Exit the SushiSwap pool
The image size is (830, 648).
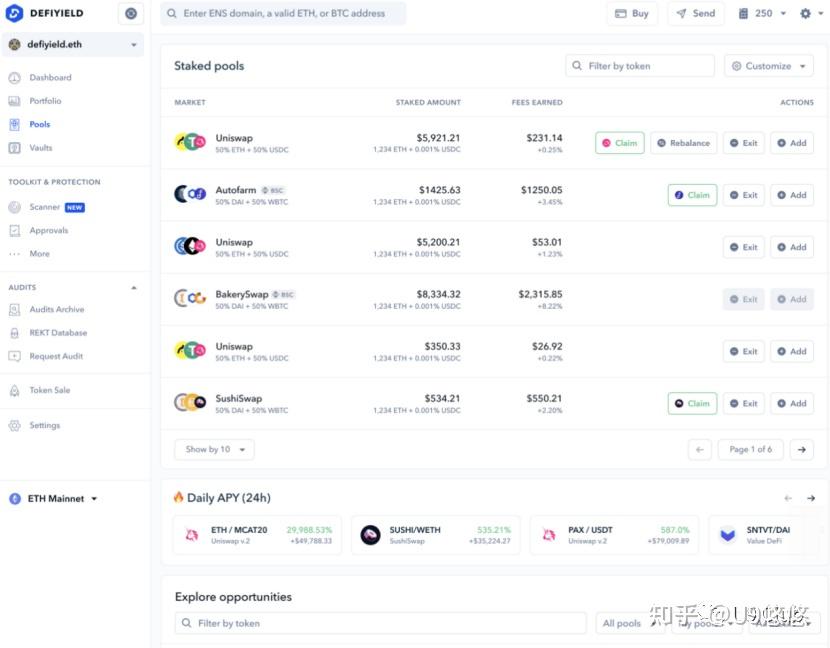coord(744,403)
